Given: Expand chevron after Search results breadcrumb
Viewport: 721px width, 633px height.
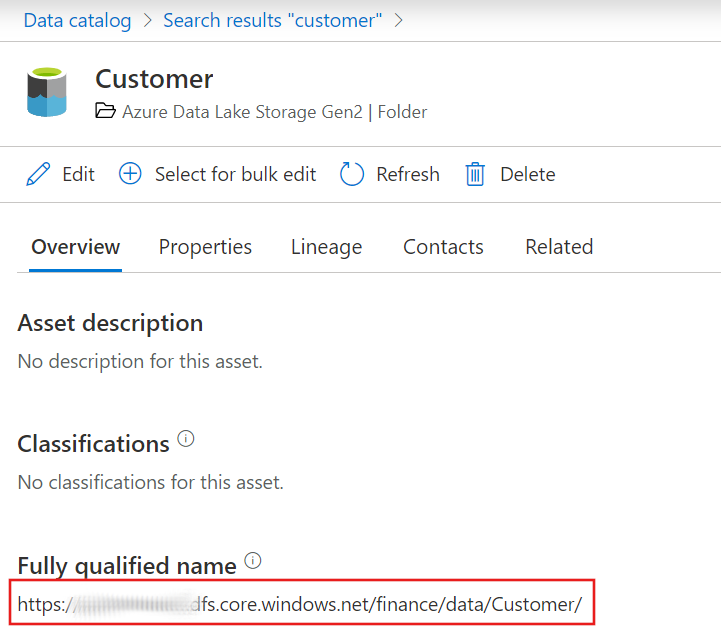Looking at the screenshot, I should coord(399,20).
